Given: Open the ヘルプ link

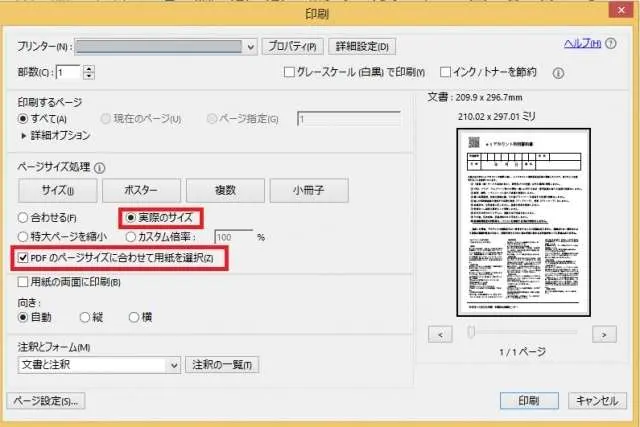Looking at the screenshot, I should click(581, 45).
